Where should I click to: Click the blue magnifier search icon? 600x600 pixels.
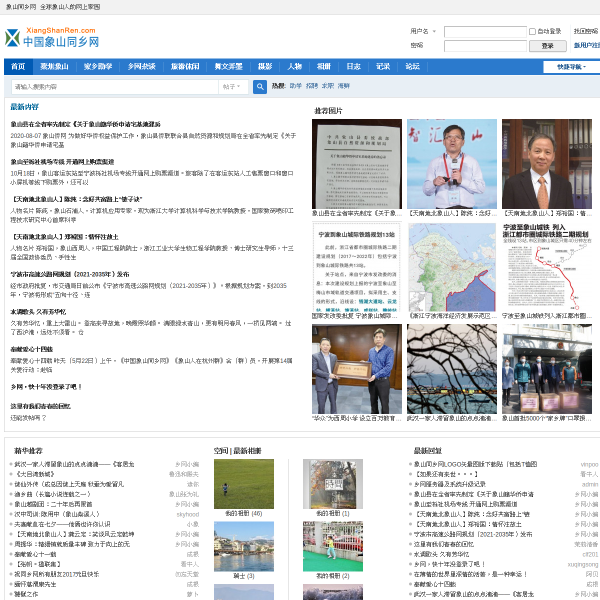(260, 87)
